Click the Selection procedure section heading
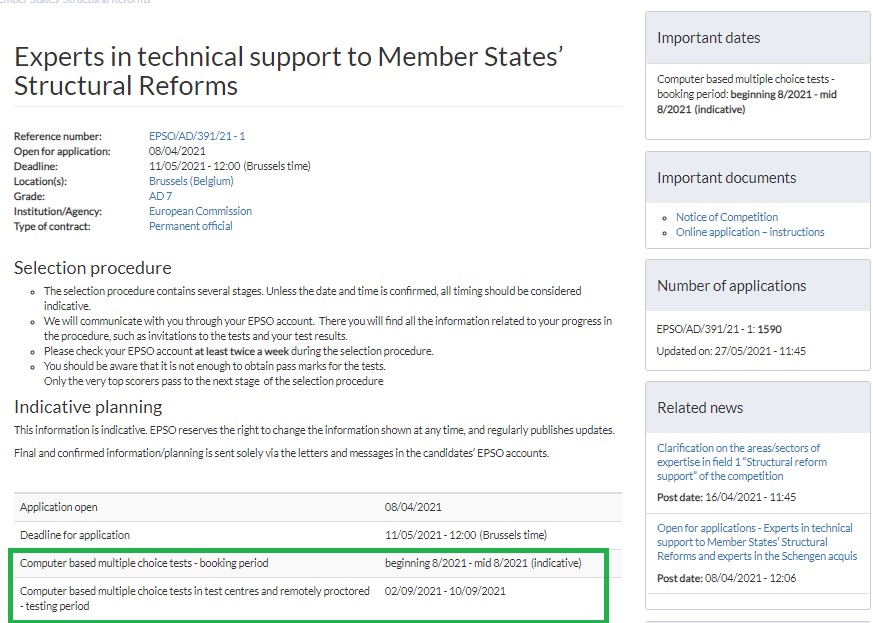Image resolution: width=873 pixels, height=623 pixels. pos(93,268)
